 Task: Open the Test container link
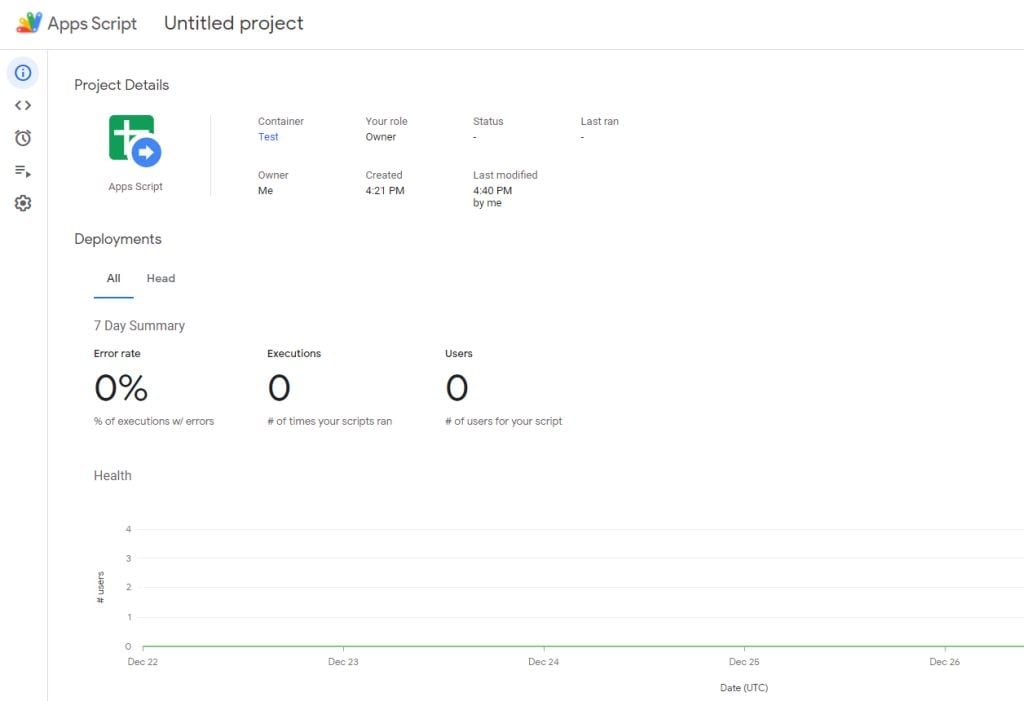(x=268, y=137)
